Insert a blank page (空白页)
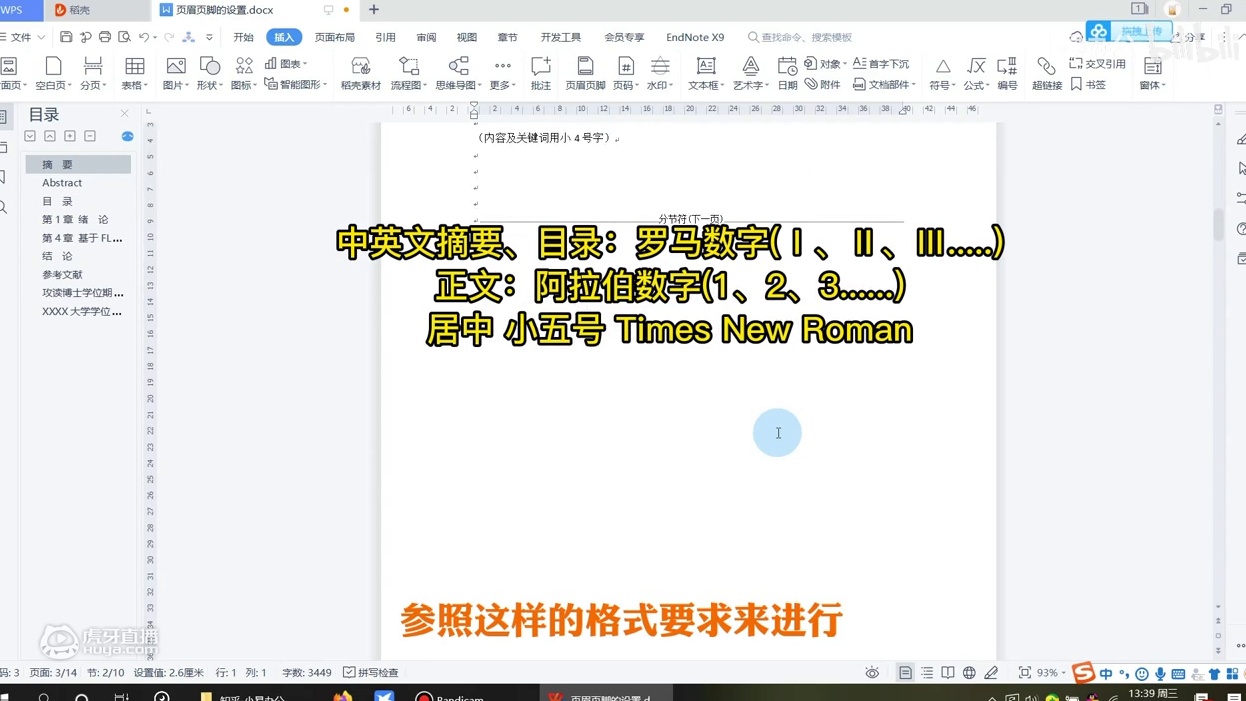The height and width of the screenshot is (701, 1246). [x=53, y=73]
